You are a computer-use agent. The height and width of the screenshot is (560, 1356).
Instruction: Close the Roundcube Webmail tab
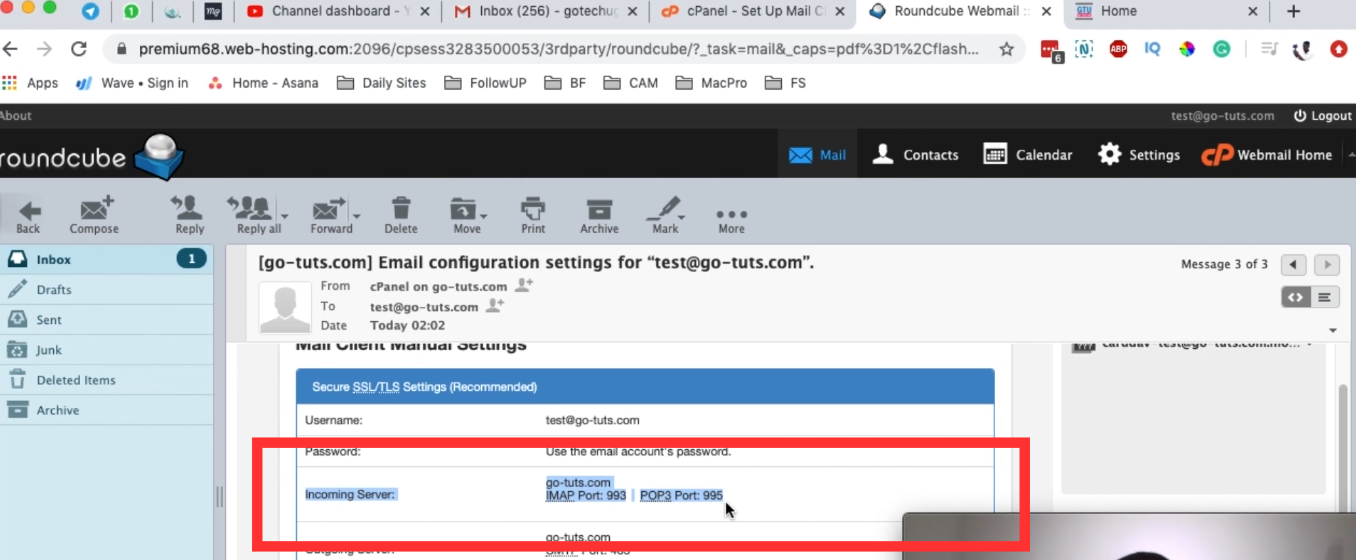click(1044, 11)
